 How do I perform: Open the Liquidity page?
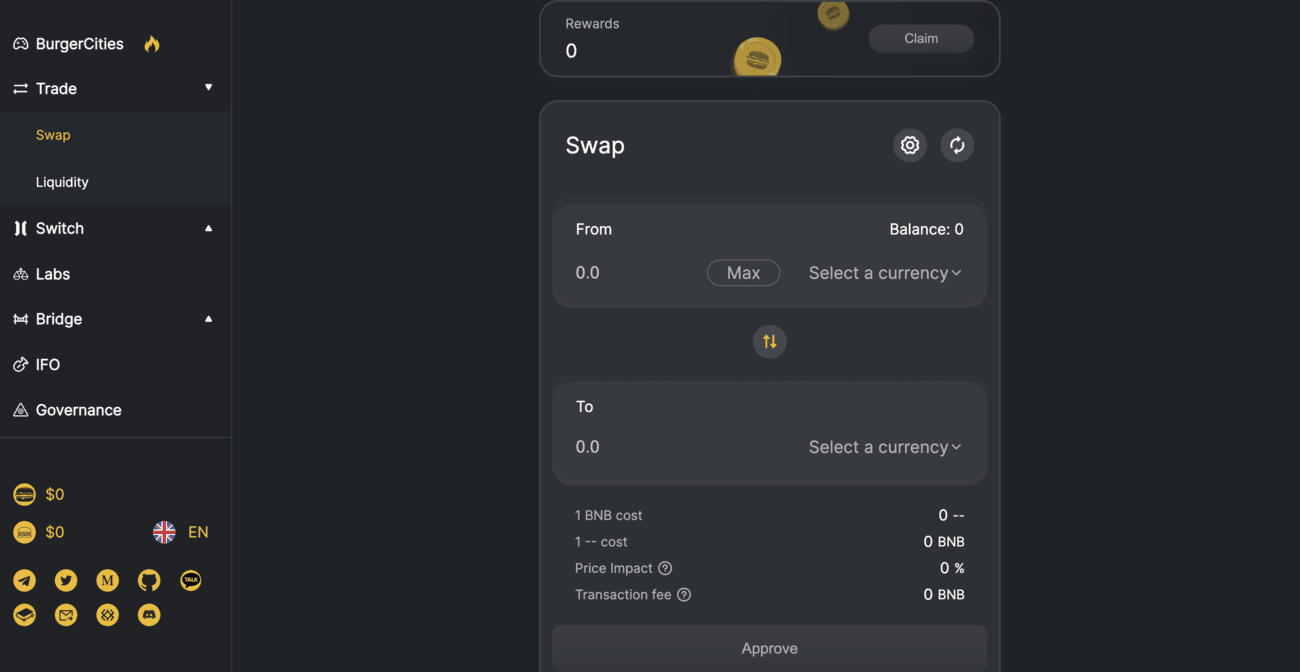click(x=62, y=182)
